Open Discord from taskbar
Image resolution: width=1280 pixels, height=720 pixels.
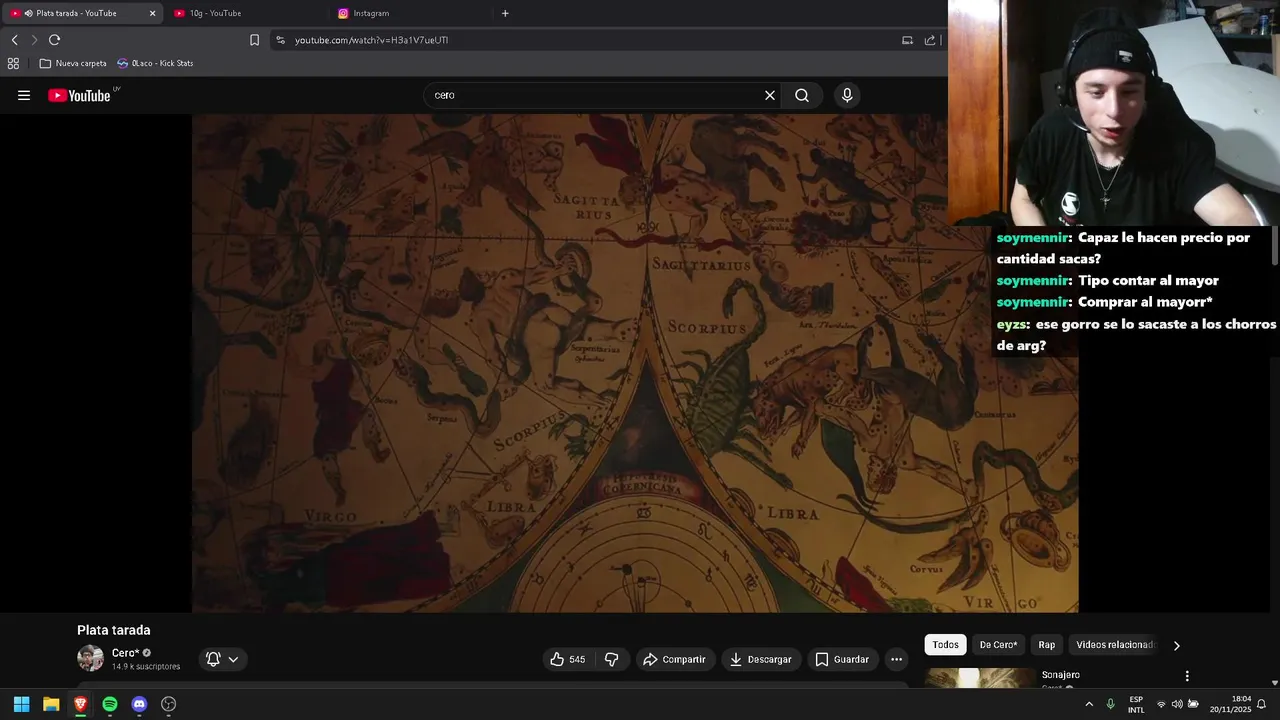139,704
